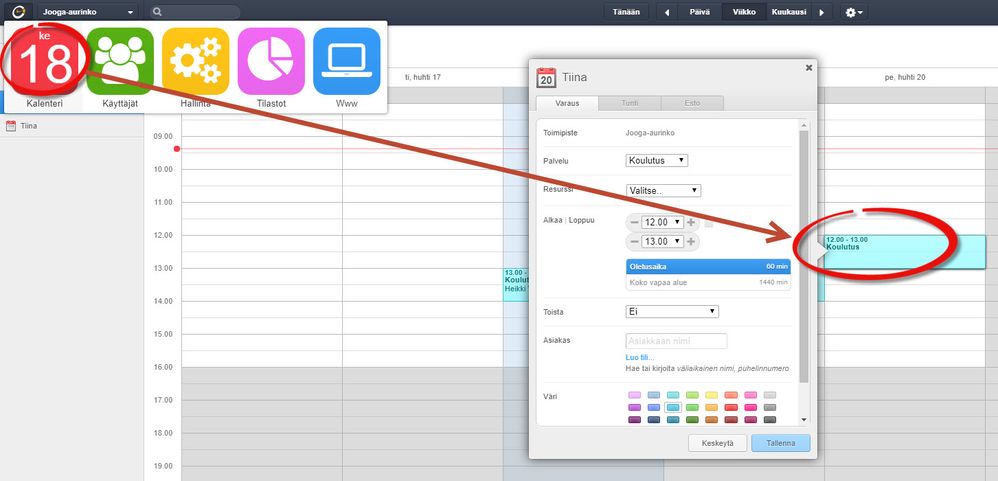Decrease start time with minus button
Viewport: 998px width, 481px height.
(635, 223)
